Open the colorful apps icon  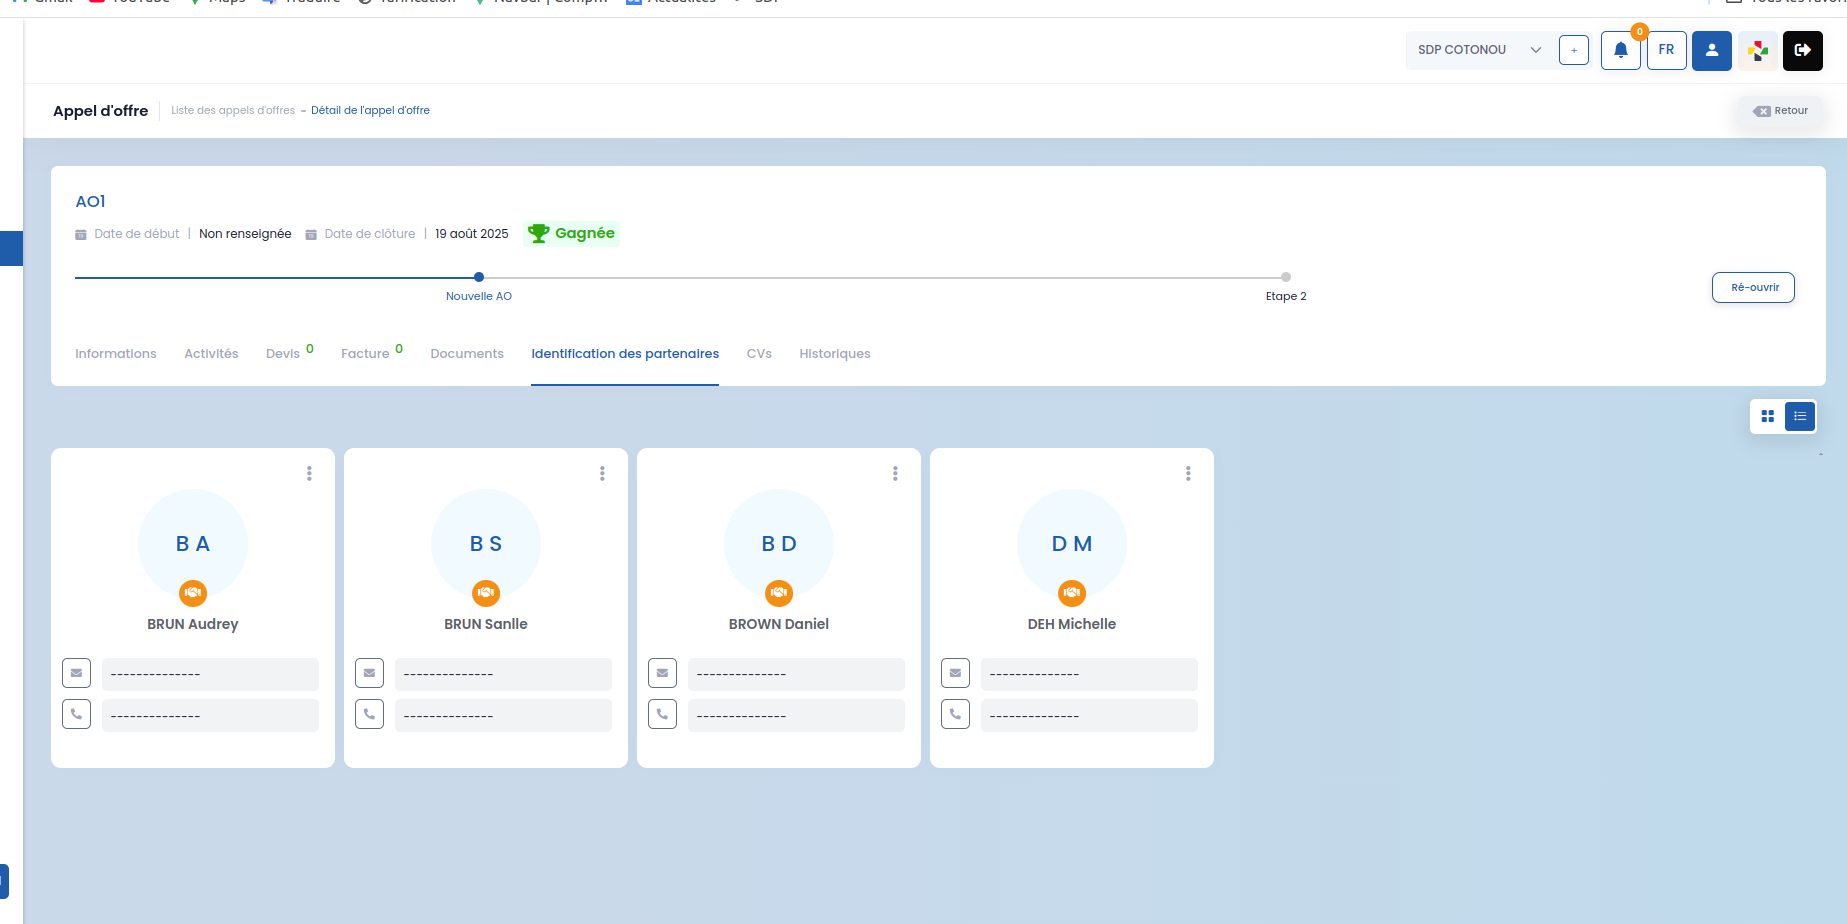[x=1758, y=50]
